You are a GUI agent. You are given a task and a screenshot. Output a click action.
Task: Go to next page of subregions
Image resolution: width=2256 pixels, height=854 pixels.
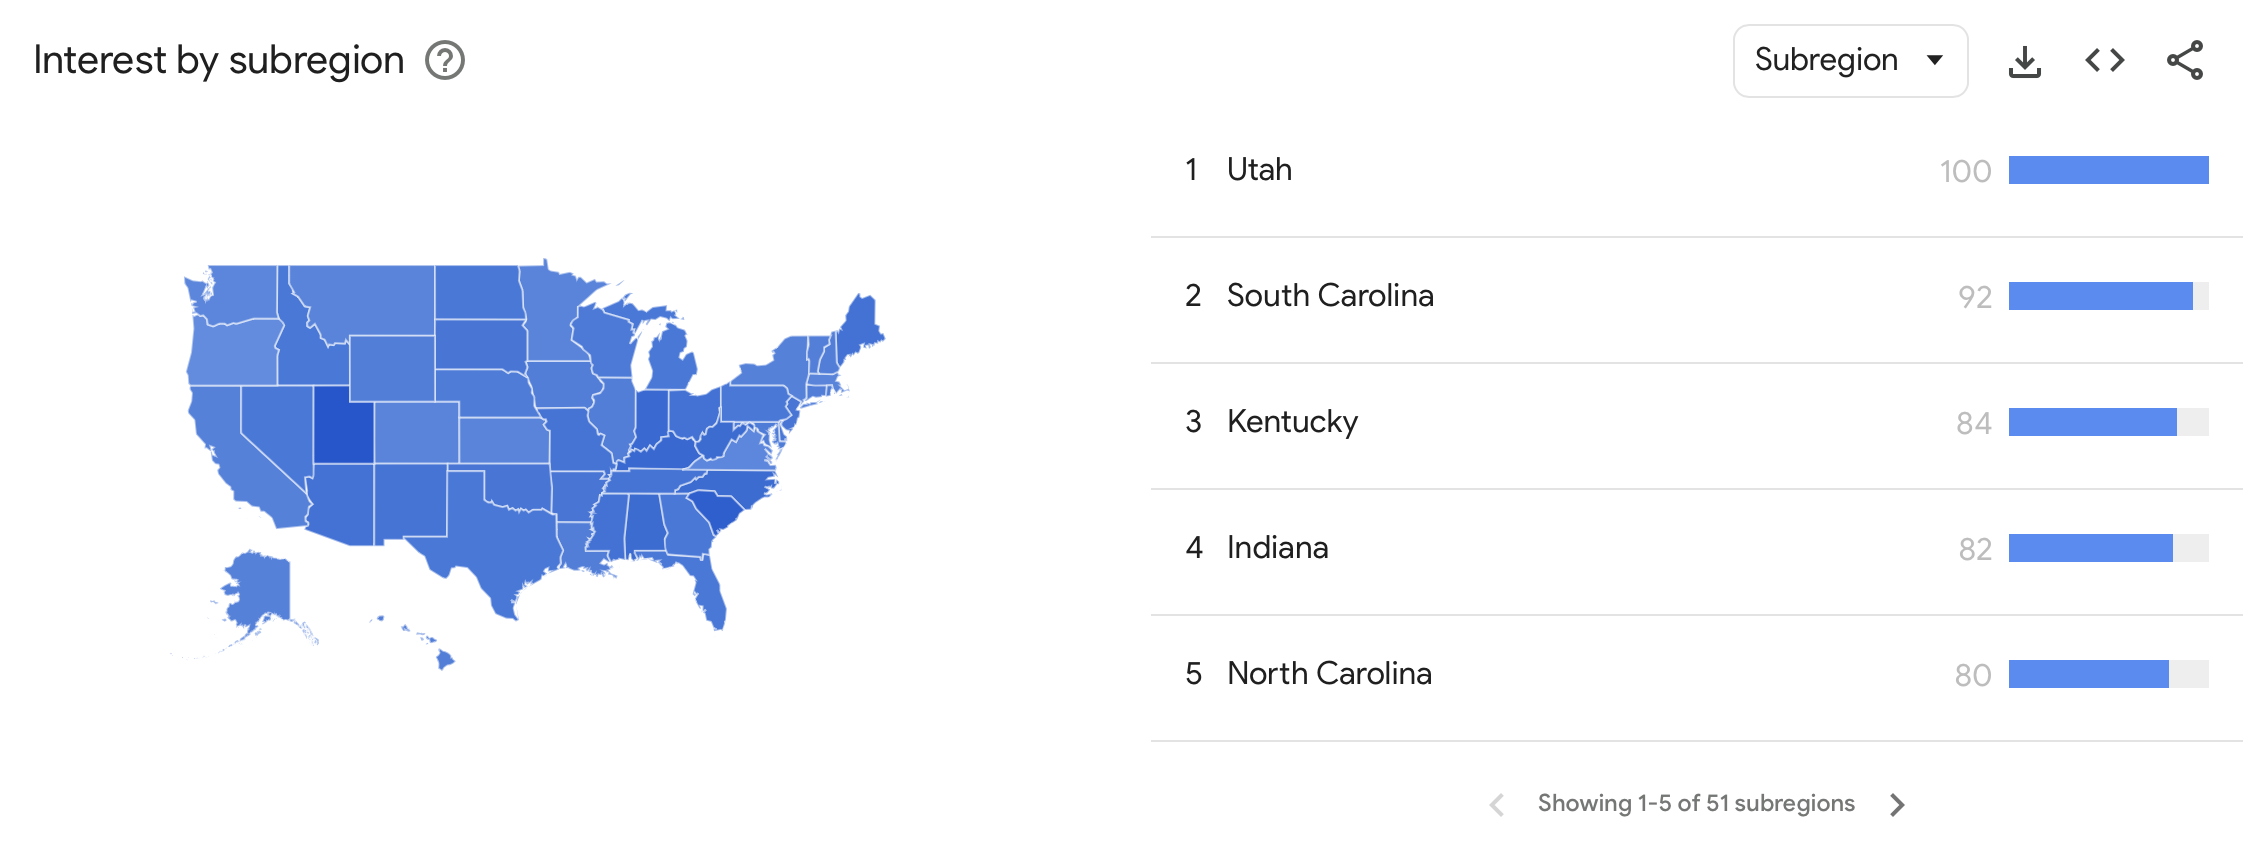(x=1897, y=804)
